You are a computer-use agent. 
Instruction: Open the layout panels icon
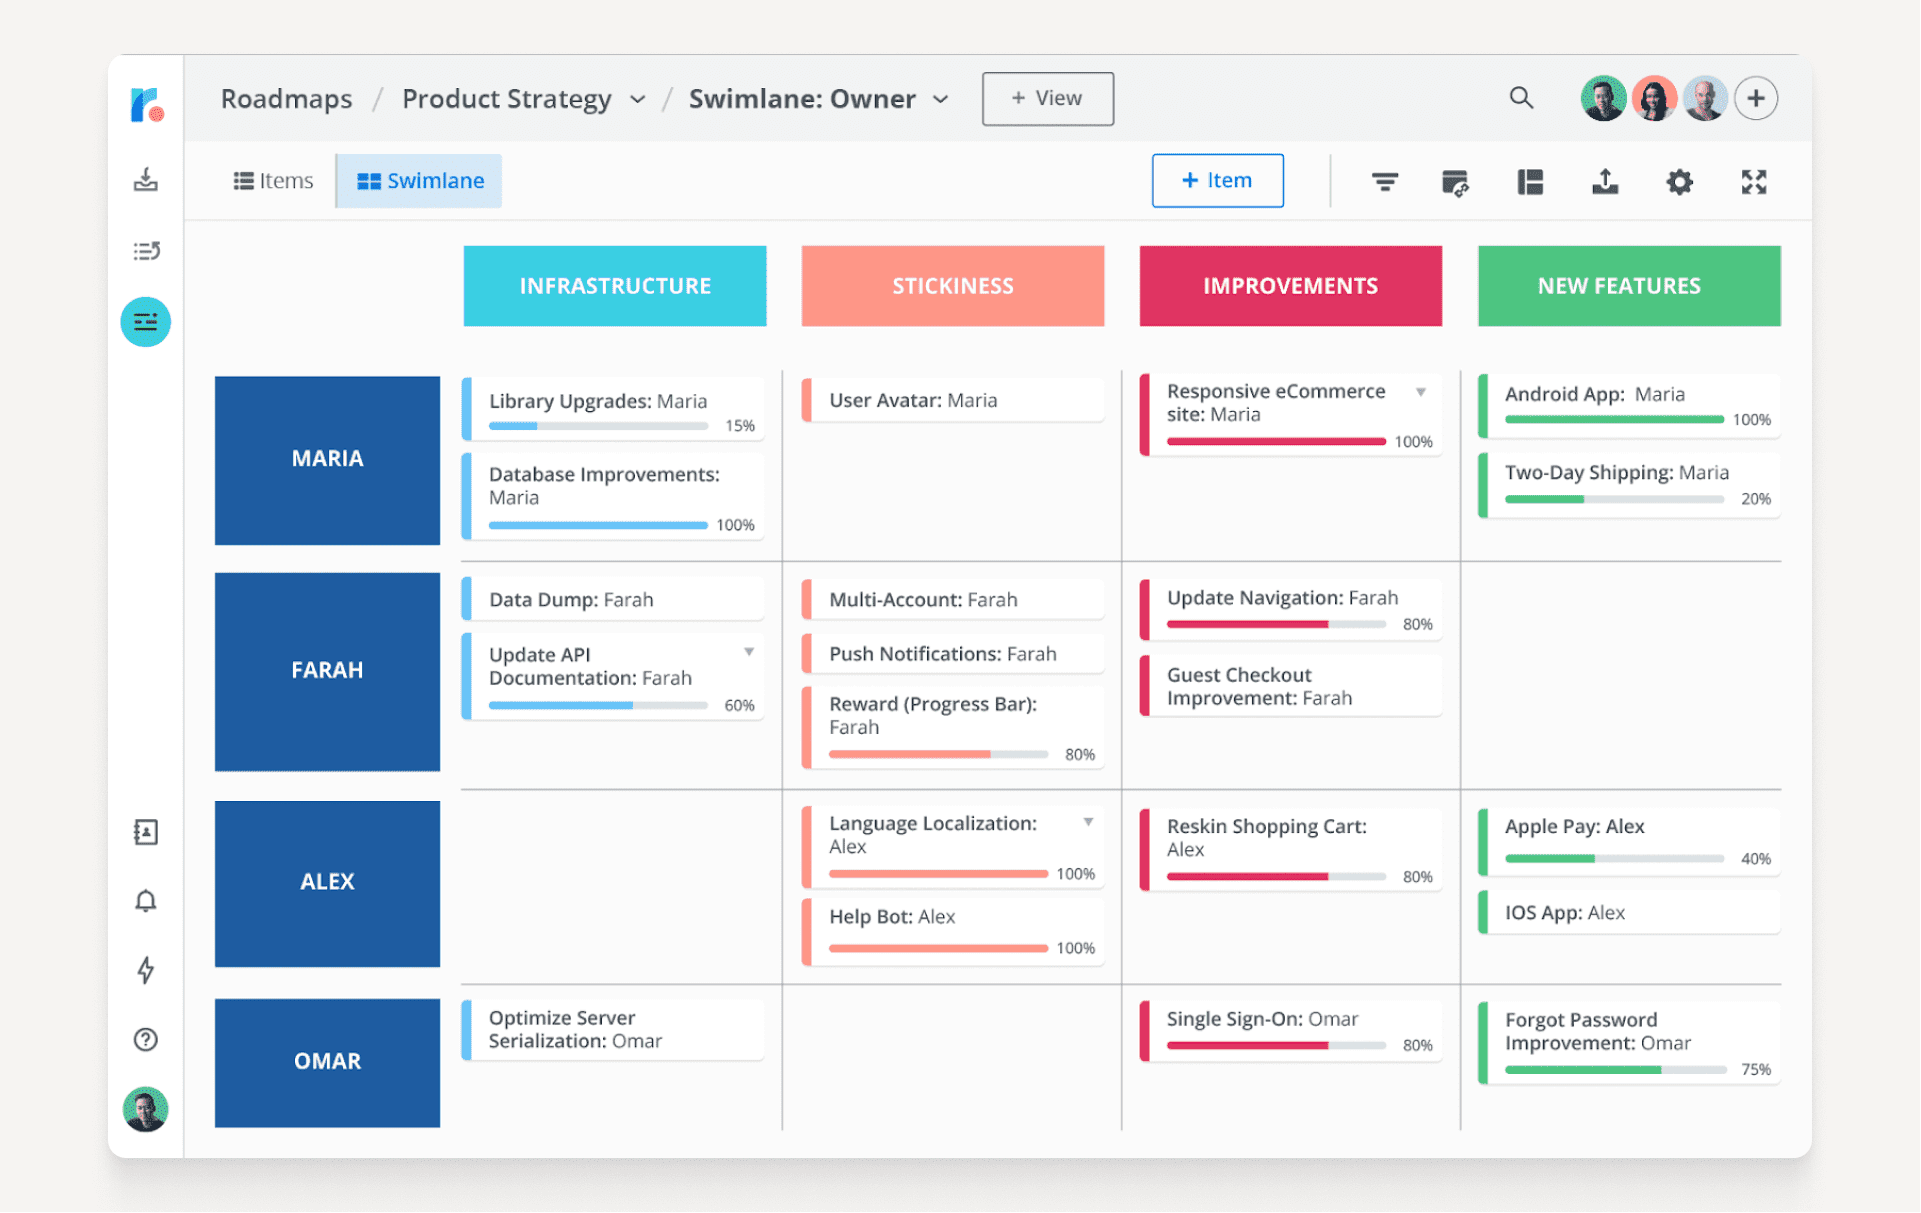pyautogui.click(x=1530, y=181)
